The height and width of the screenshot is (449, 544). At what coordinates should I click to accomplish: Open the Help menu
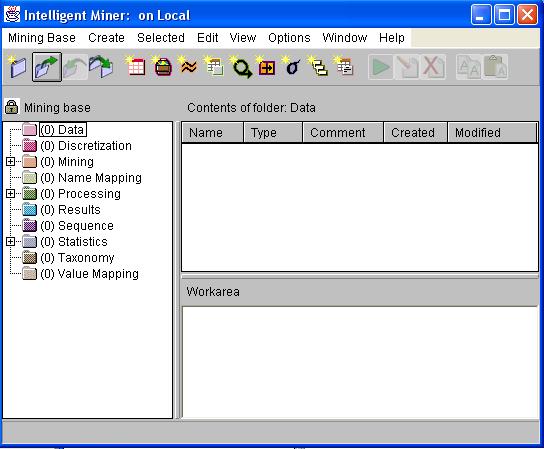[x=392, y=37]
